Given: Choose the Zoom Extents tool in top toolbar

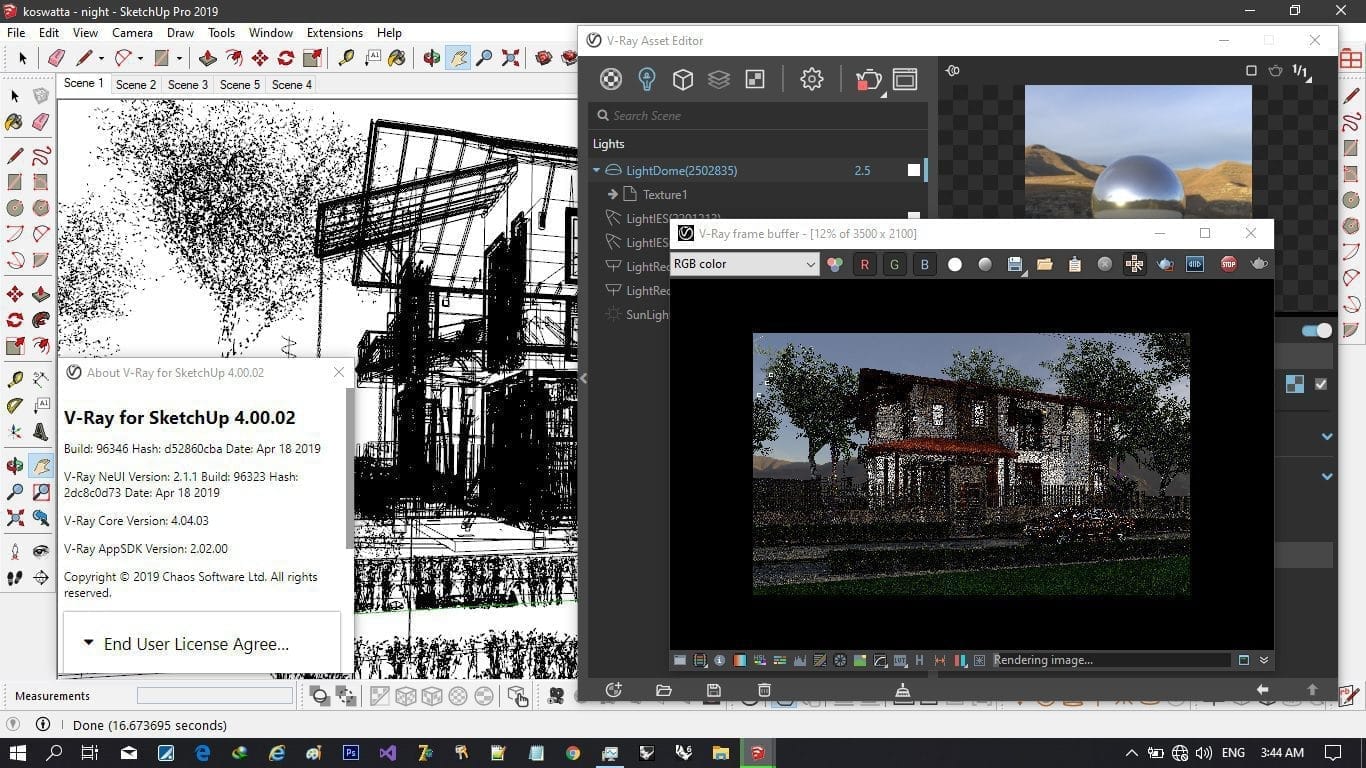Looking at the screenshot, I should pos(511,58).
